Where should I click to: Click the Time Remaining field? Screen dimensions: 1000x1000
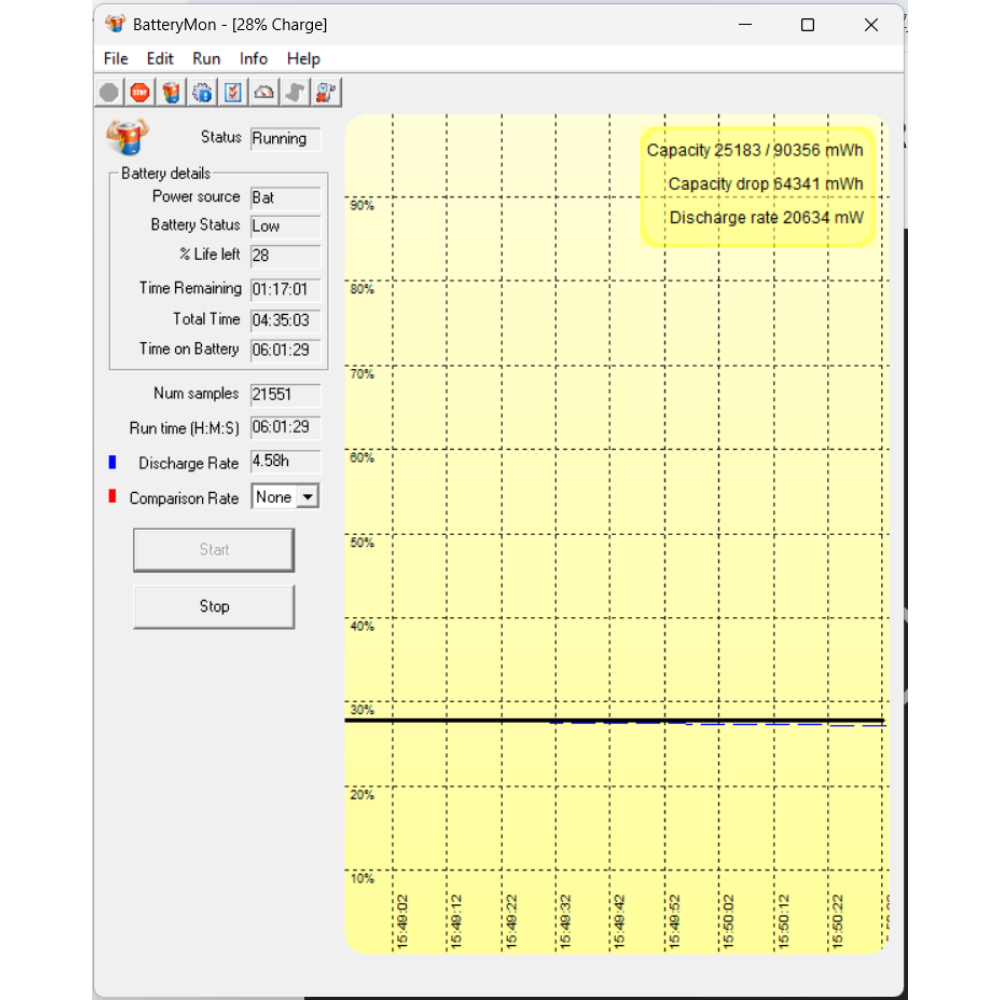tap(285, 290)
